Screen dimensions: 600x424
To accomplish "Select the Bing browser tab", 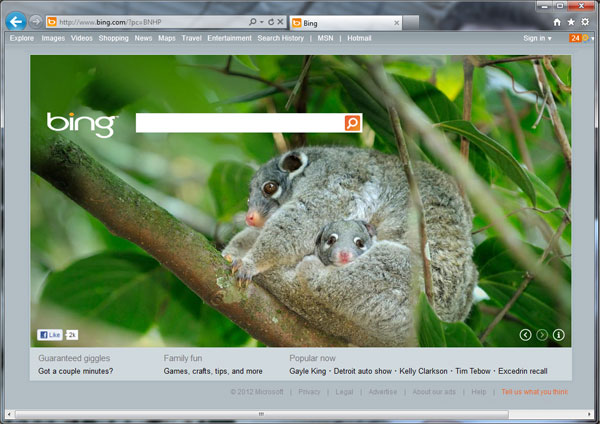I will coord(346,23).
